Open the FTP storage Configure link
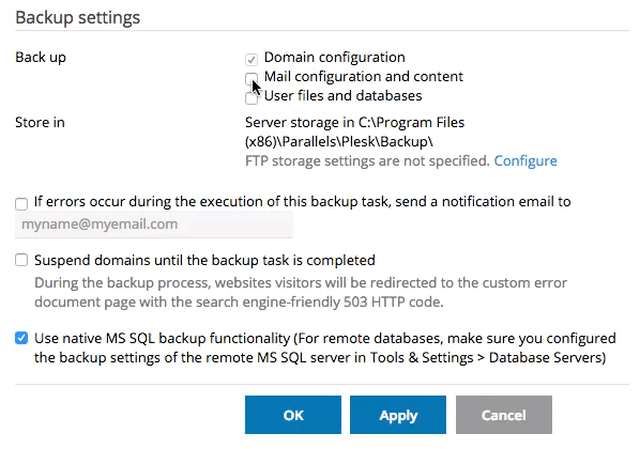Viewport: 640px width, 449px height. [525, 161]
